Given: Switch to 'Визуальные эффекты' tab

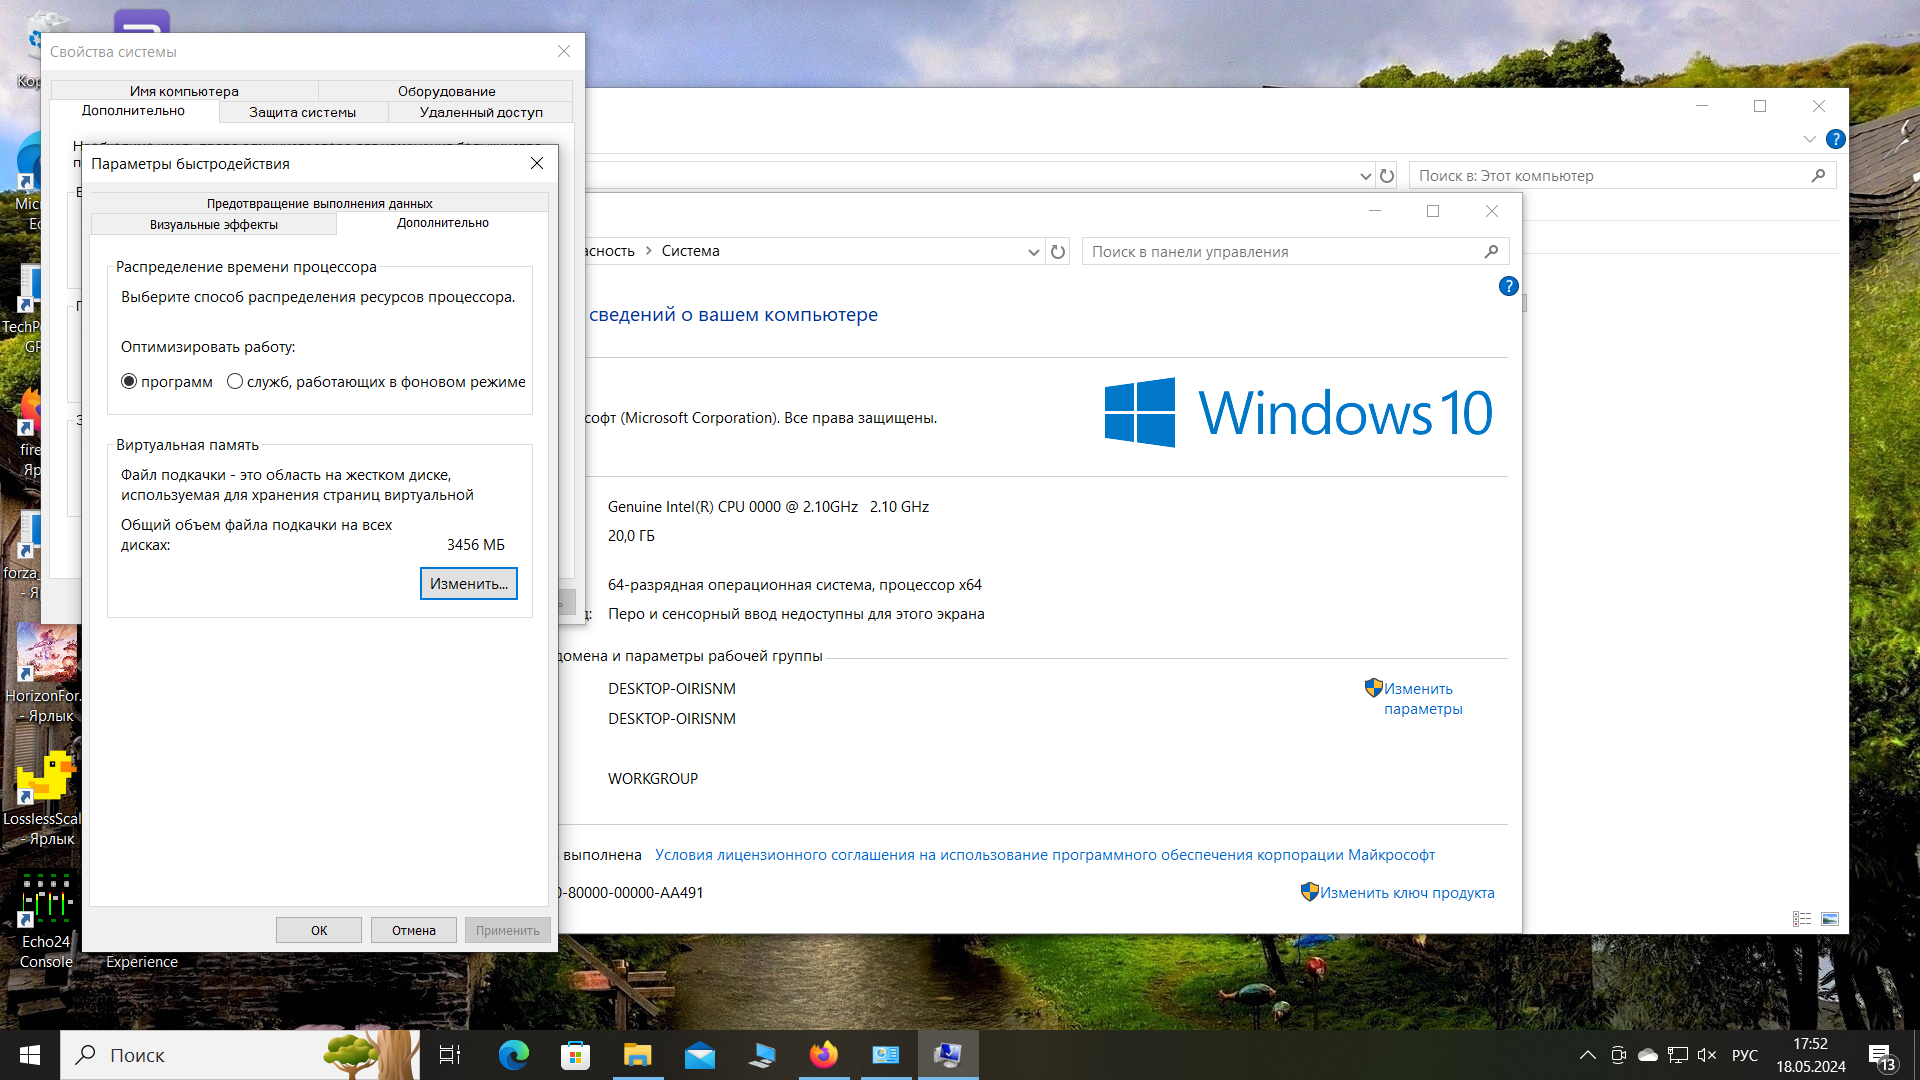Looking at the screenshot, I should click(214, 224).
